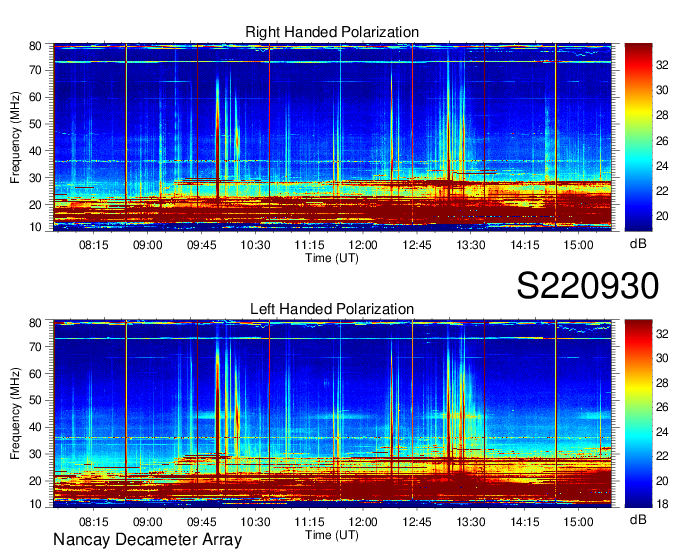Click the 10:30 tick of bottom plot
The width and height of the screenshot is (680, 552).
(255, 522)
